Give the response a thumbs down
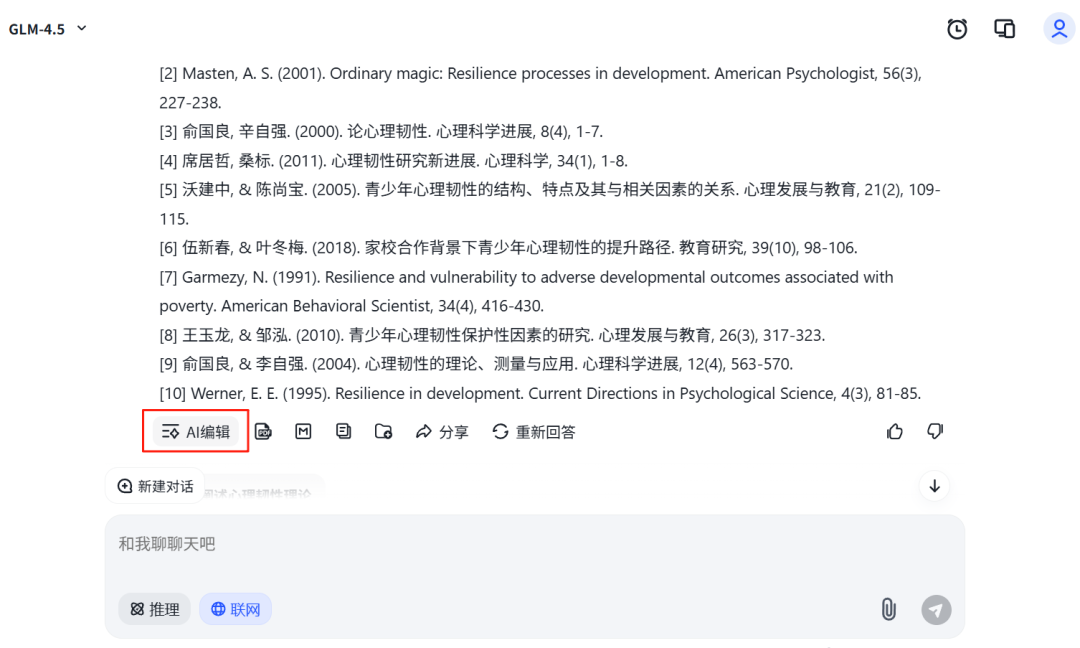 [x=935, y=431]
